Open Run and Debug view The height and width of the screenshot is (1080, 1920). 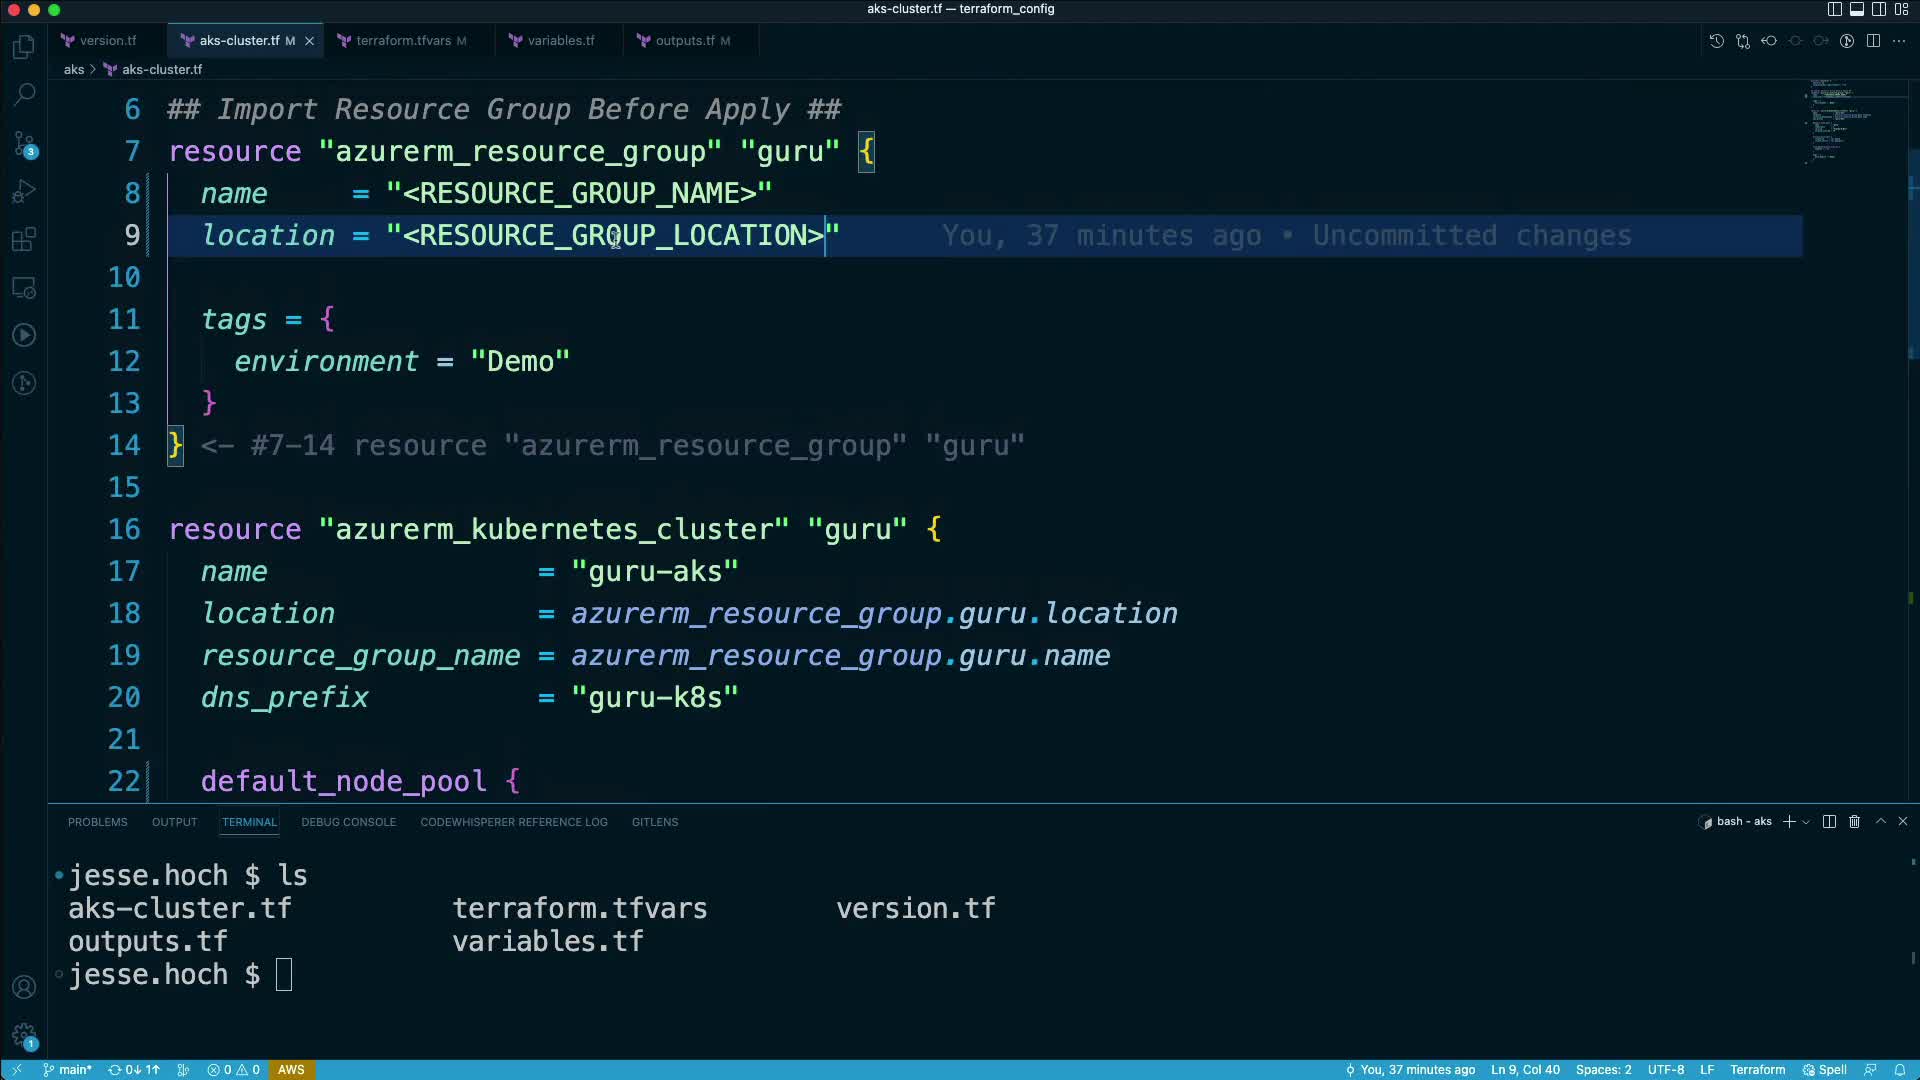[x=24, y=191]
